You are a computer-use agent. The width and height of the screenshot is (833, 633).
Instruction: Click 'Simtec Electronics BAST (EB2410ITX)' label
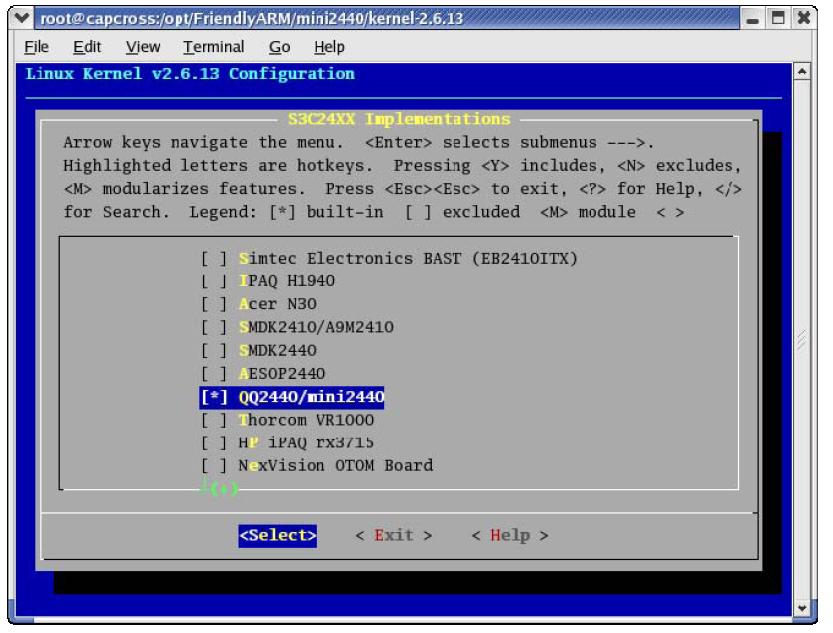(408, 259)
